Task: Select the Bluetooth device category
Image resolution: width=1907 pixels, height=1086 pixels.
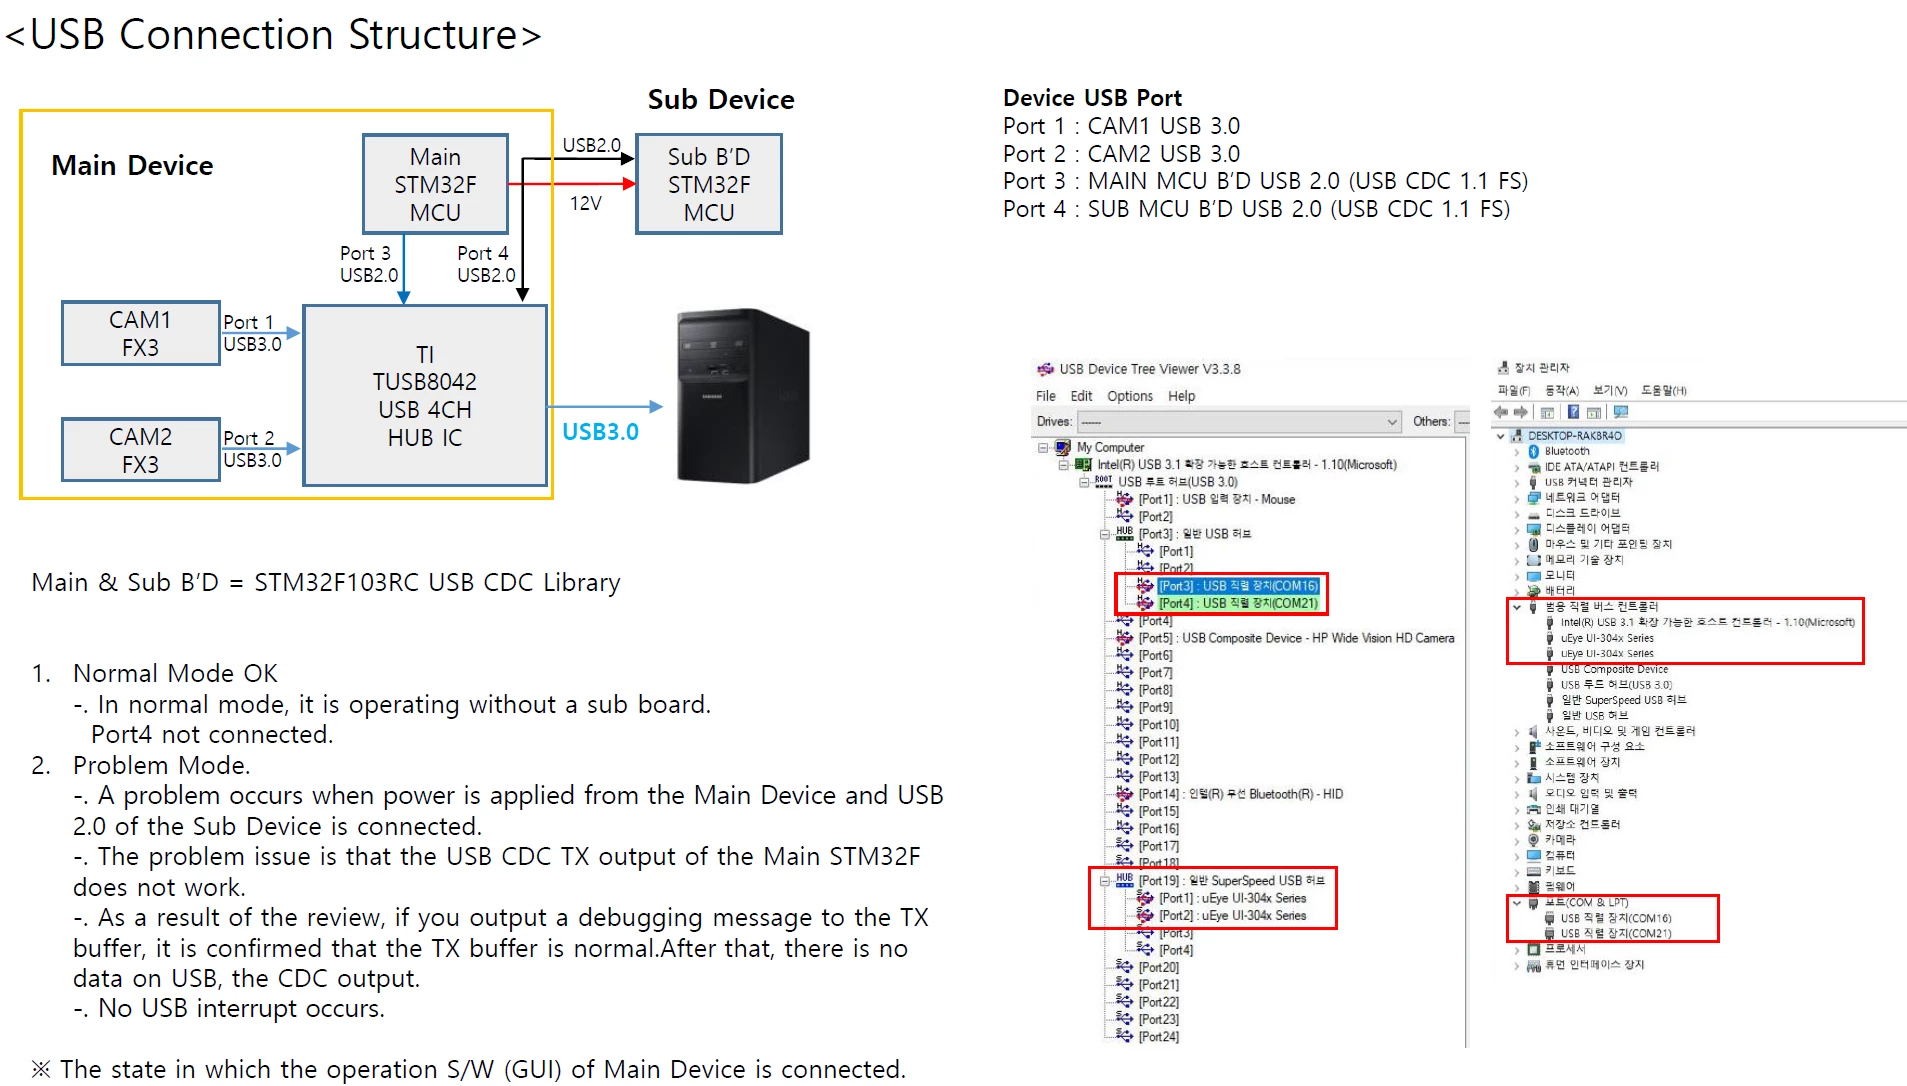Action: pyautogui.click(x=1566, y=451)
